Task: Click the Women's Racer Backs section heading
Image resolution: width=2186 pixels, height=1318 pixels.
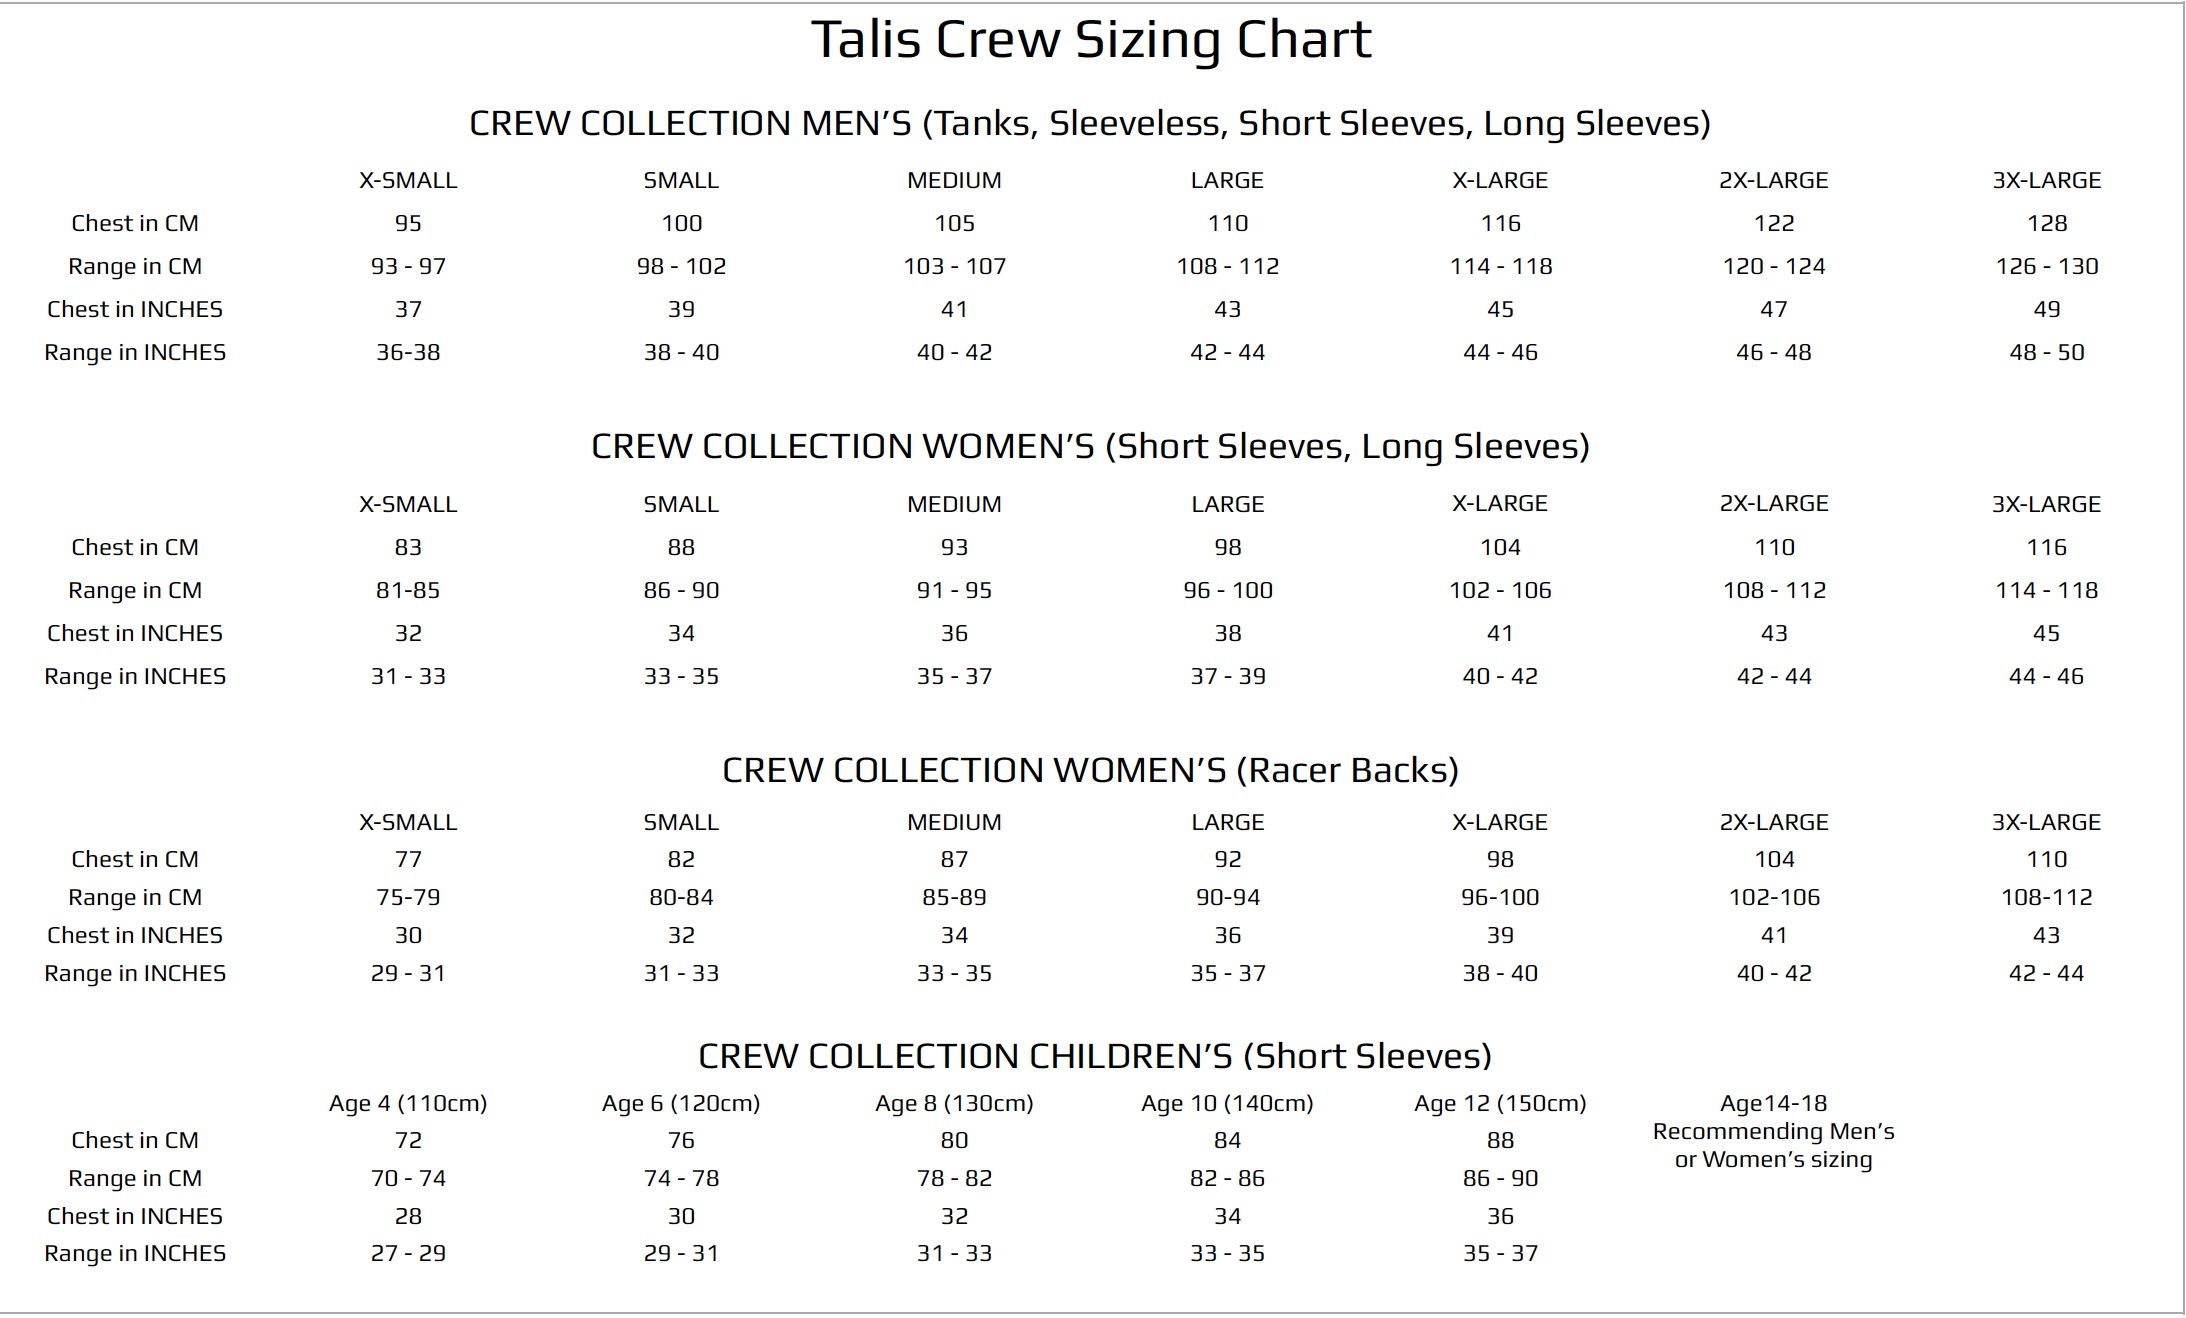Action: point(1090,770)
